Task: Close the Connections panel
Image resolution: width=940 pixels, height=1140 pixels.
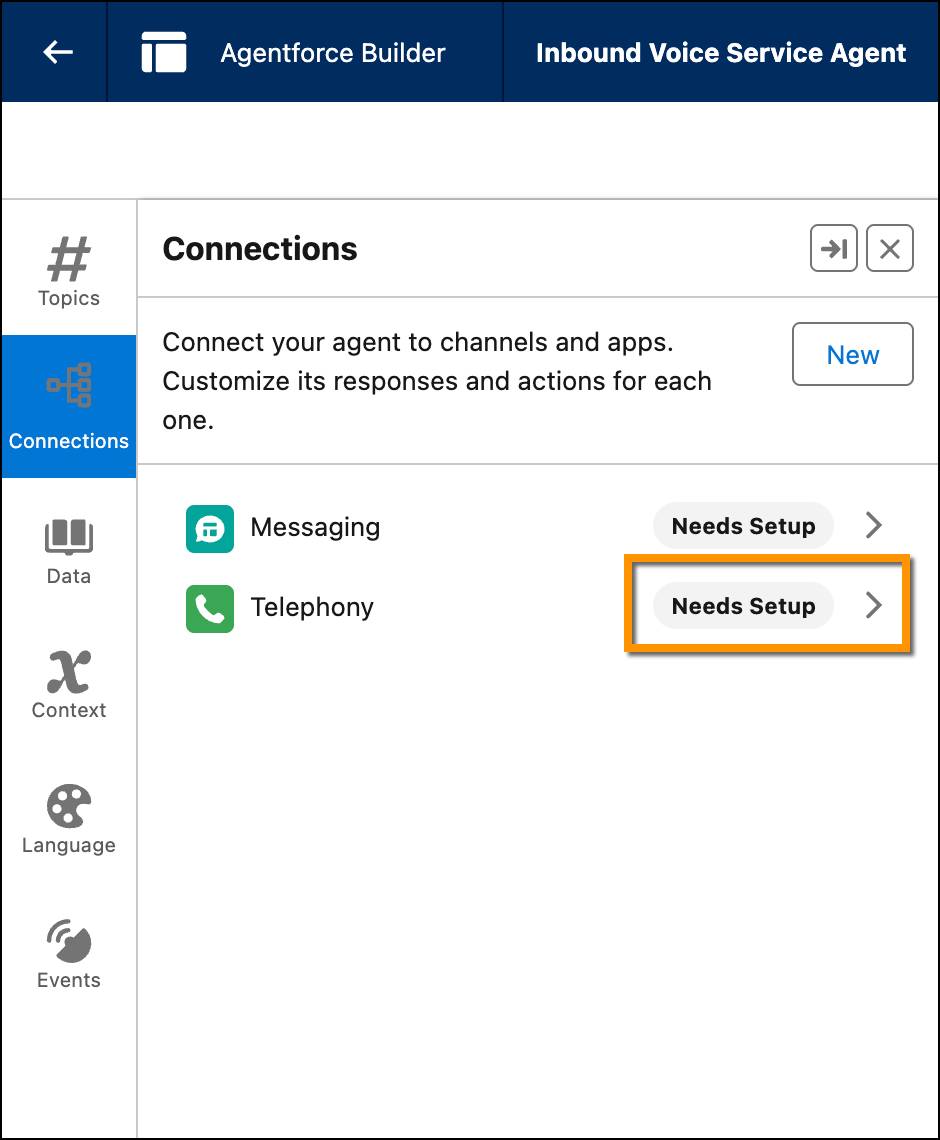Action: (x=889, y=248)
